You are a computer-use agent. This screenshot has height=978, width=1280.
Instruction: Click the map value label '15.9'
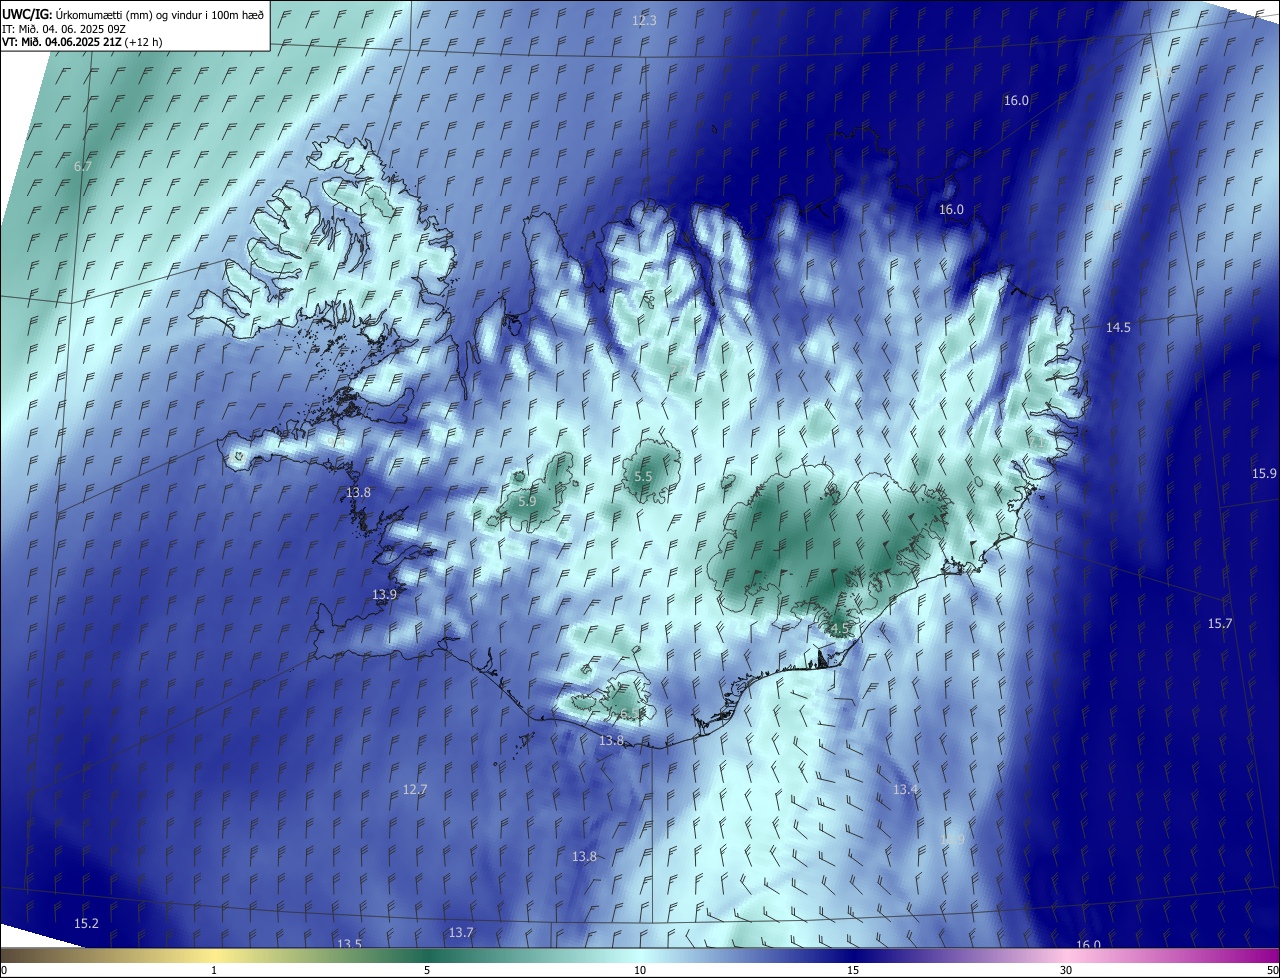tap(1264, 474)
